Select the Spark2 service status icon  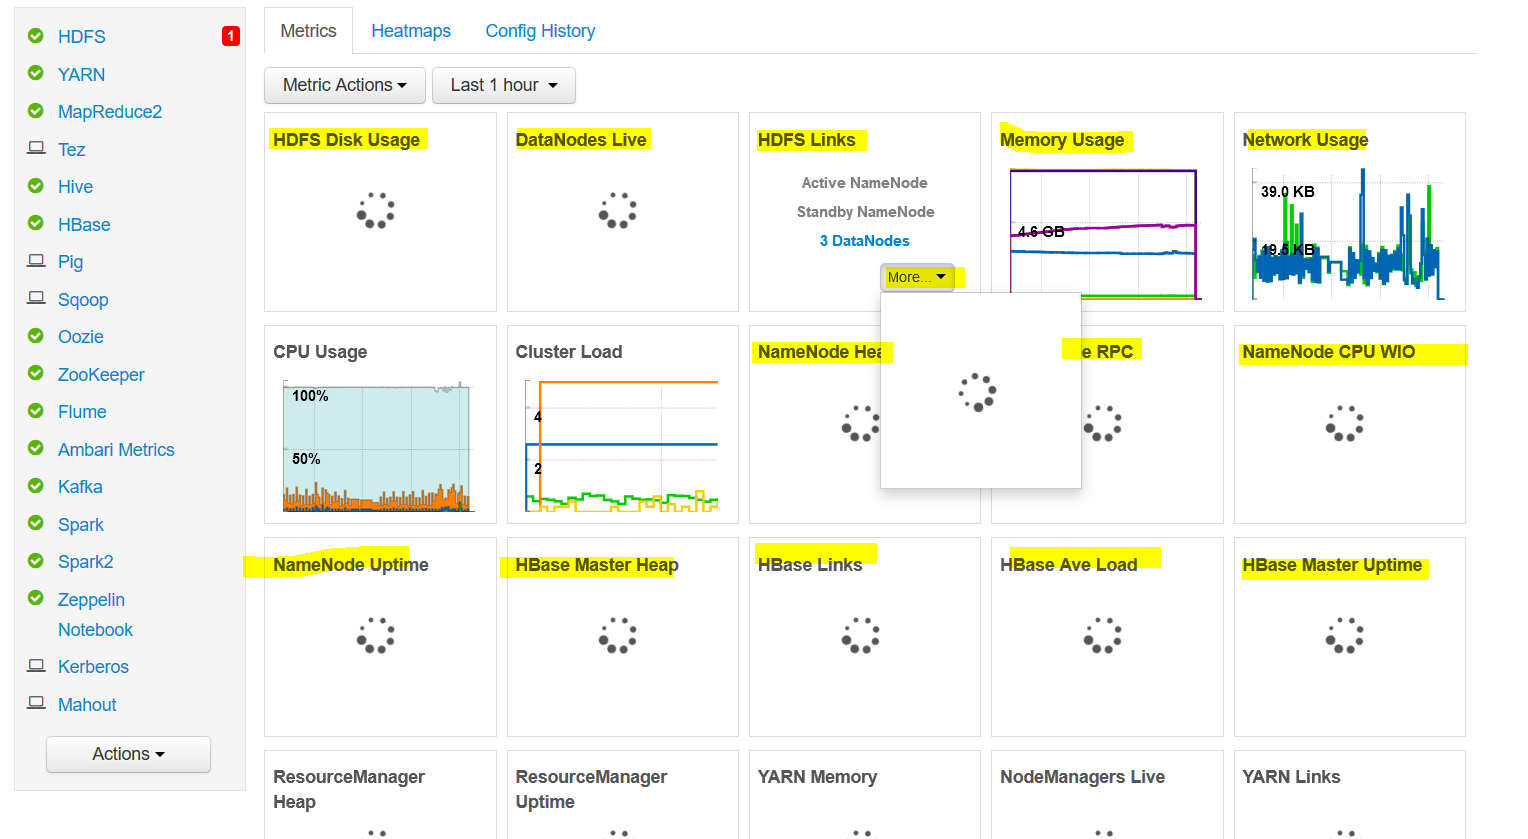point(36,561)
